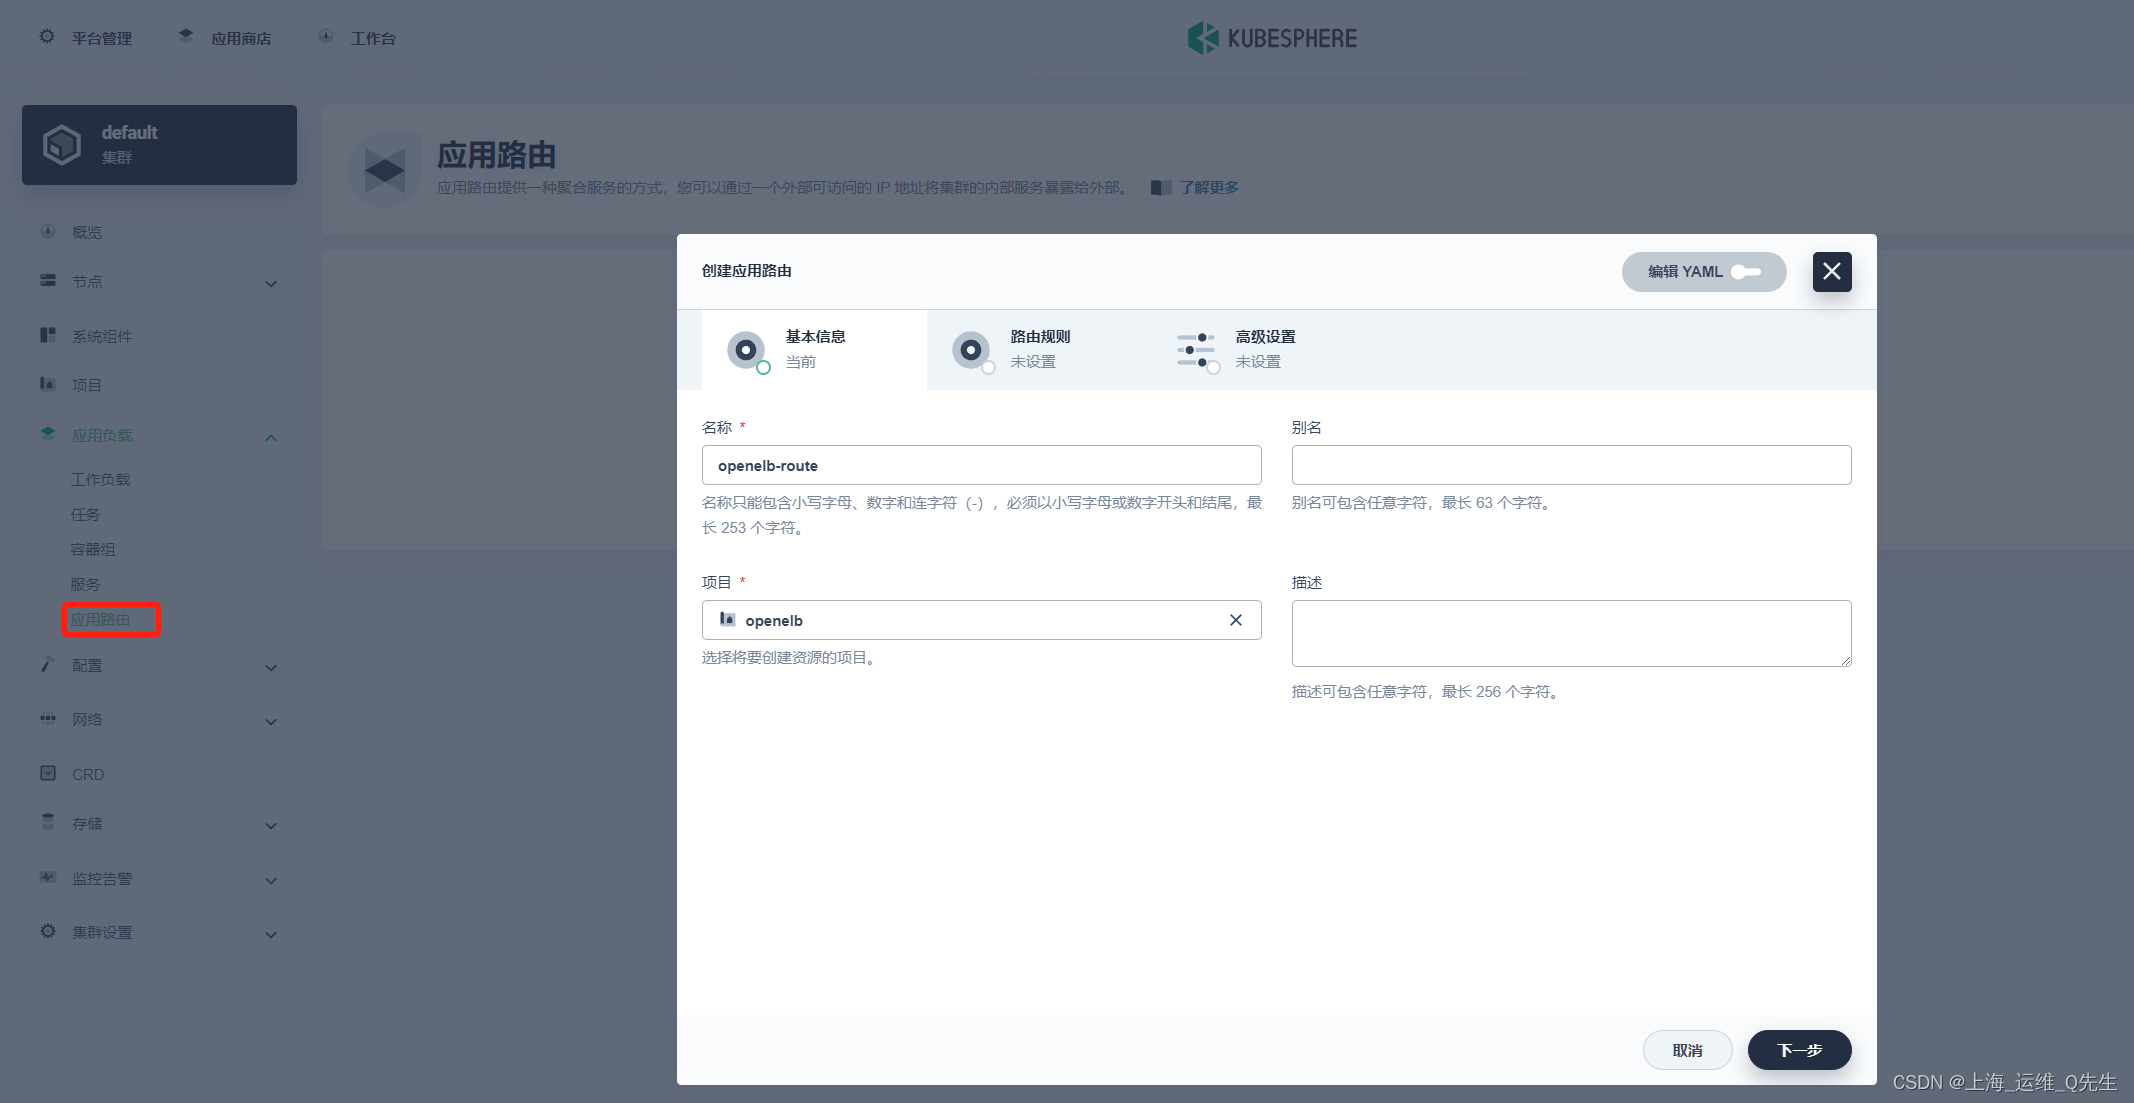Collapse the 应用负载 sidebar menu
The height and width of the screenshot is (1103, 2134).
pos(271,438)
